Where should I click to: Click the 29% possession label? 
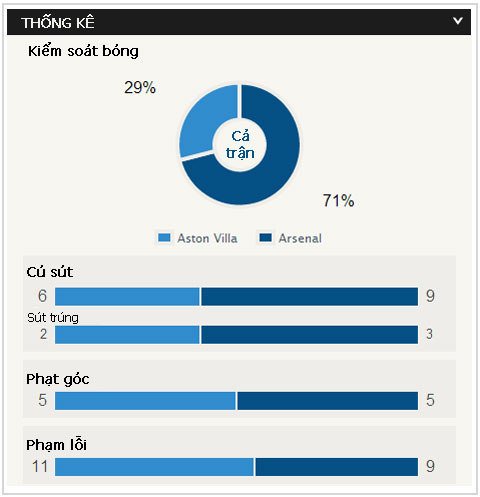pos(140,88)
